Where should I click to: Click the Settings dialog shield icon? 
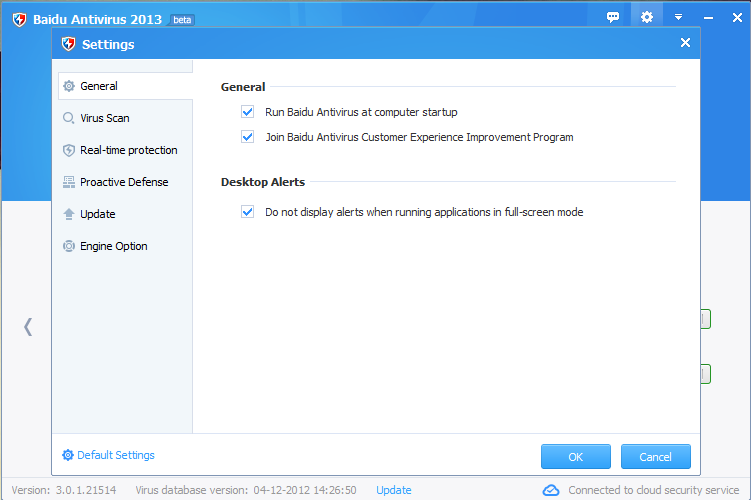68,44
